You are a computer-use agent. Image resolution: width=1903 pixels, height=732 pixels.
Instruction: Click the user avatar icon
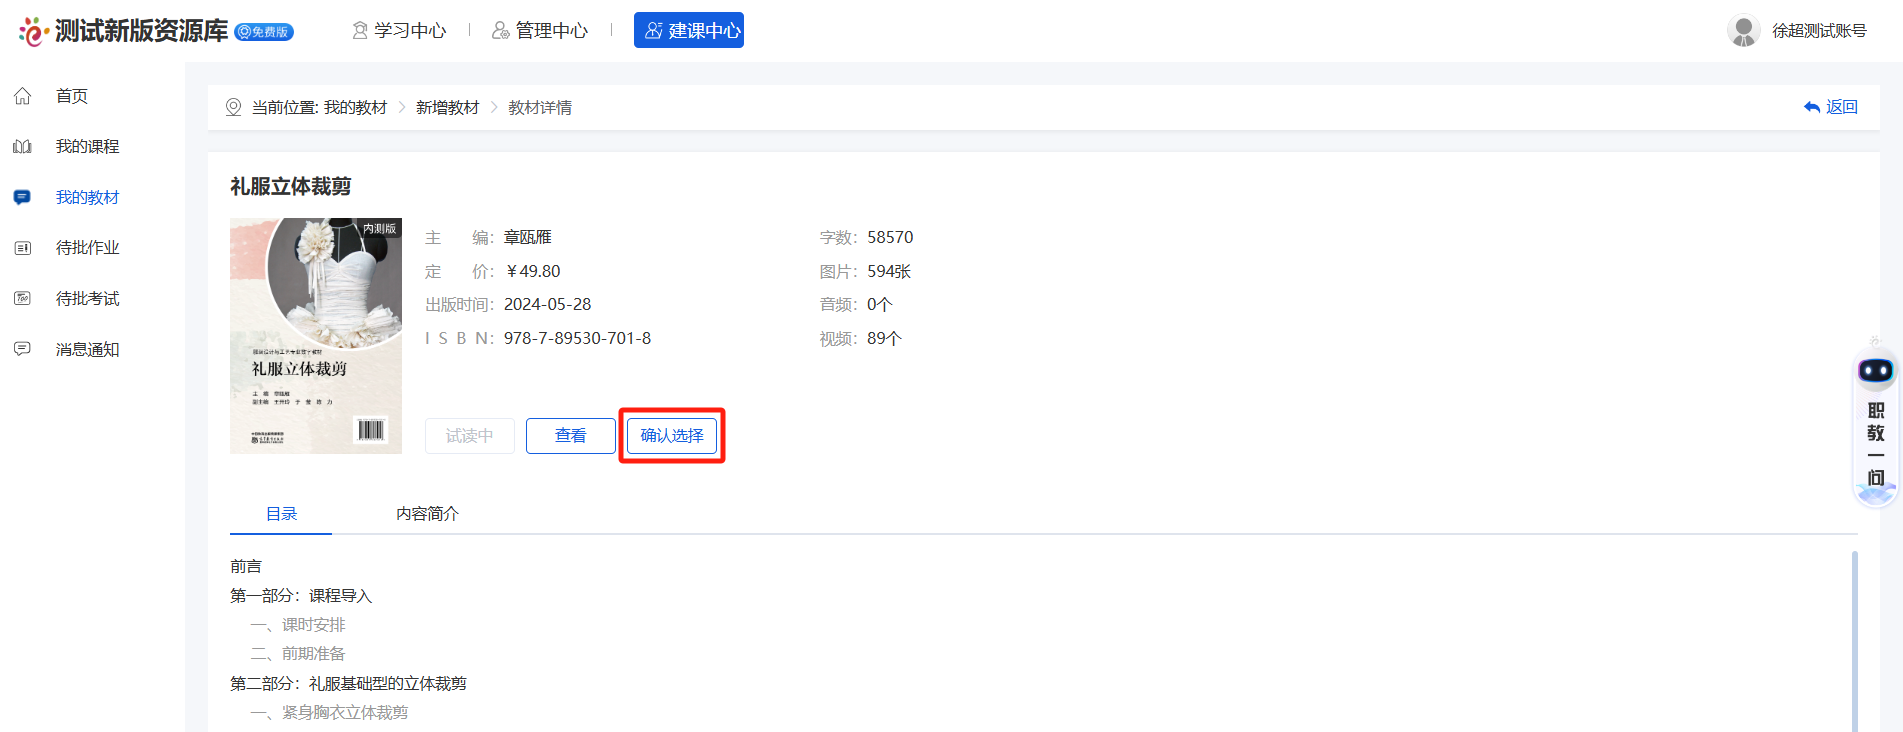point(1744,31)
